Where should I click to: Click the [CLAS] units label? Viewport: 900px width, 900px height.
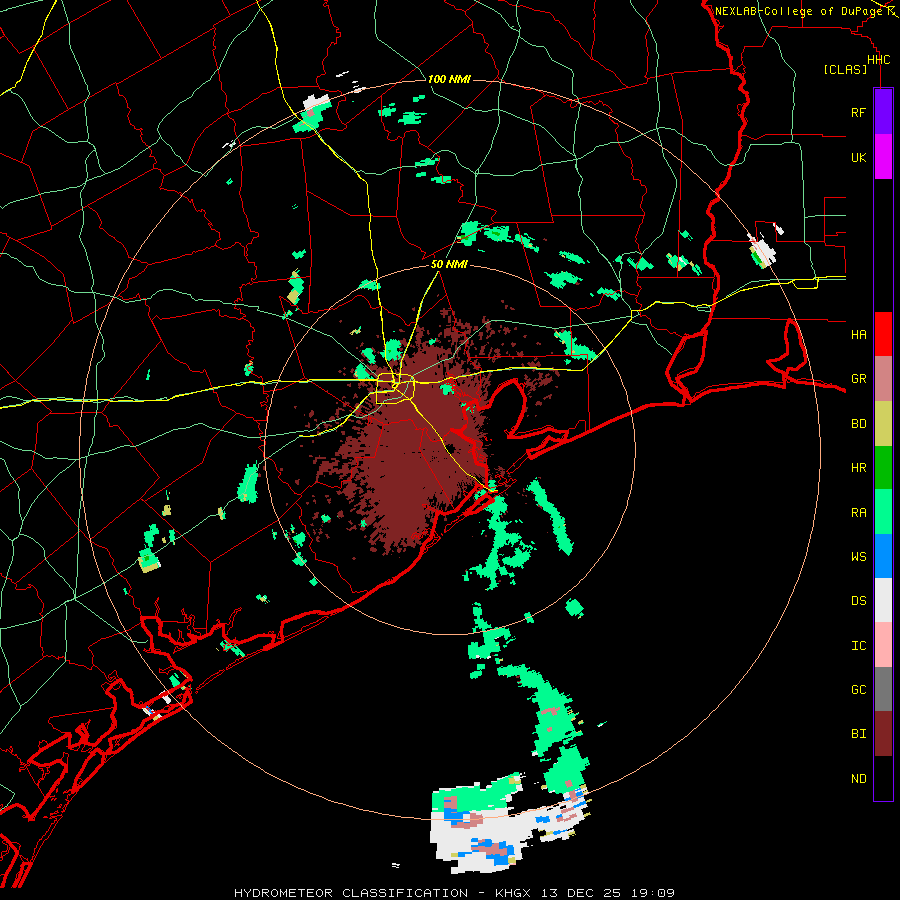845,70
